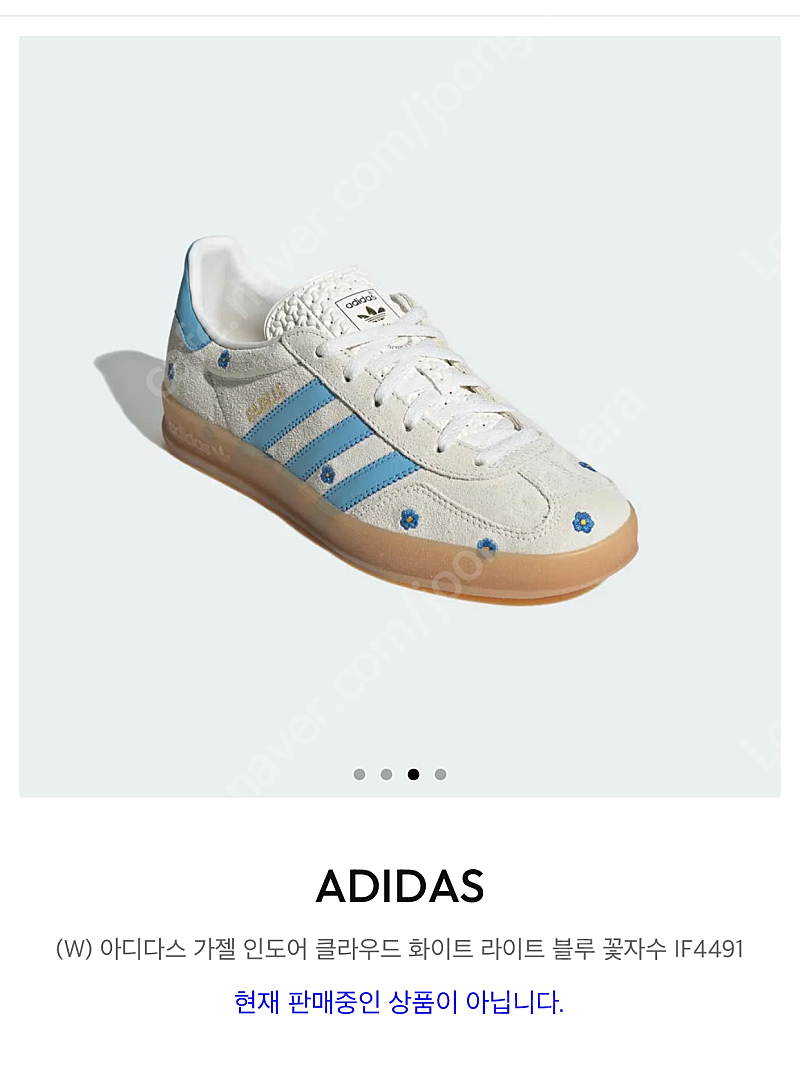This screenshot has width=800, height=1067.
Task: Select the second carousel dot indicator
Action: click(x=386, y=774)
